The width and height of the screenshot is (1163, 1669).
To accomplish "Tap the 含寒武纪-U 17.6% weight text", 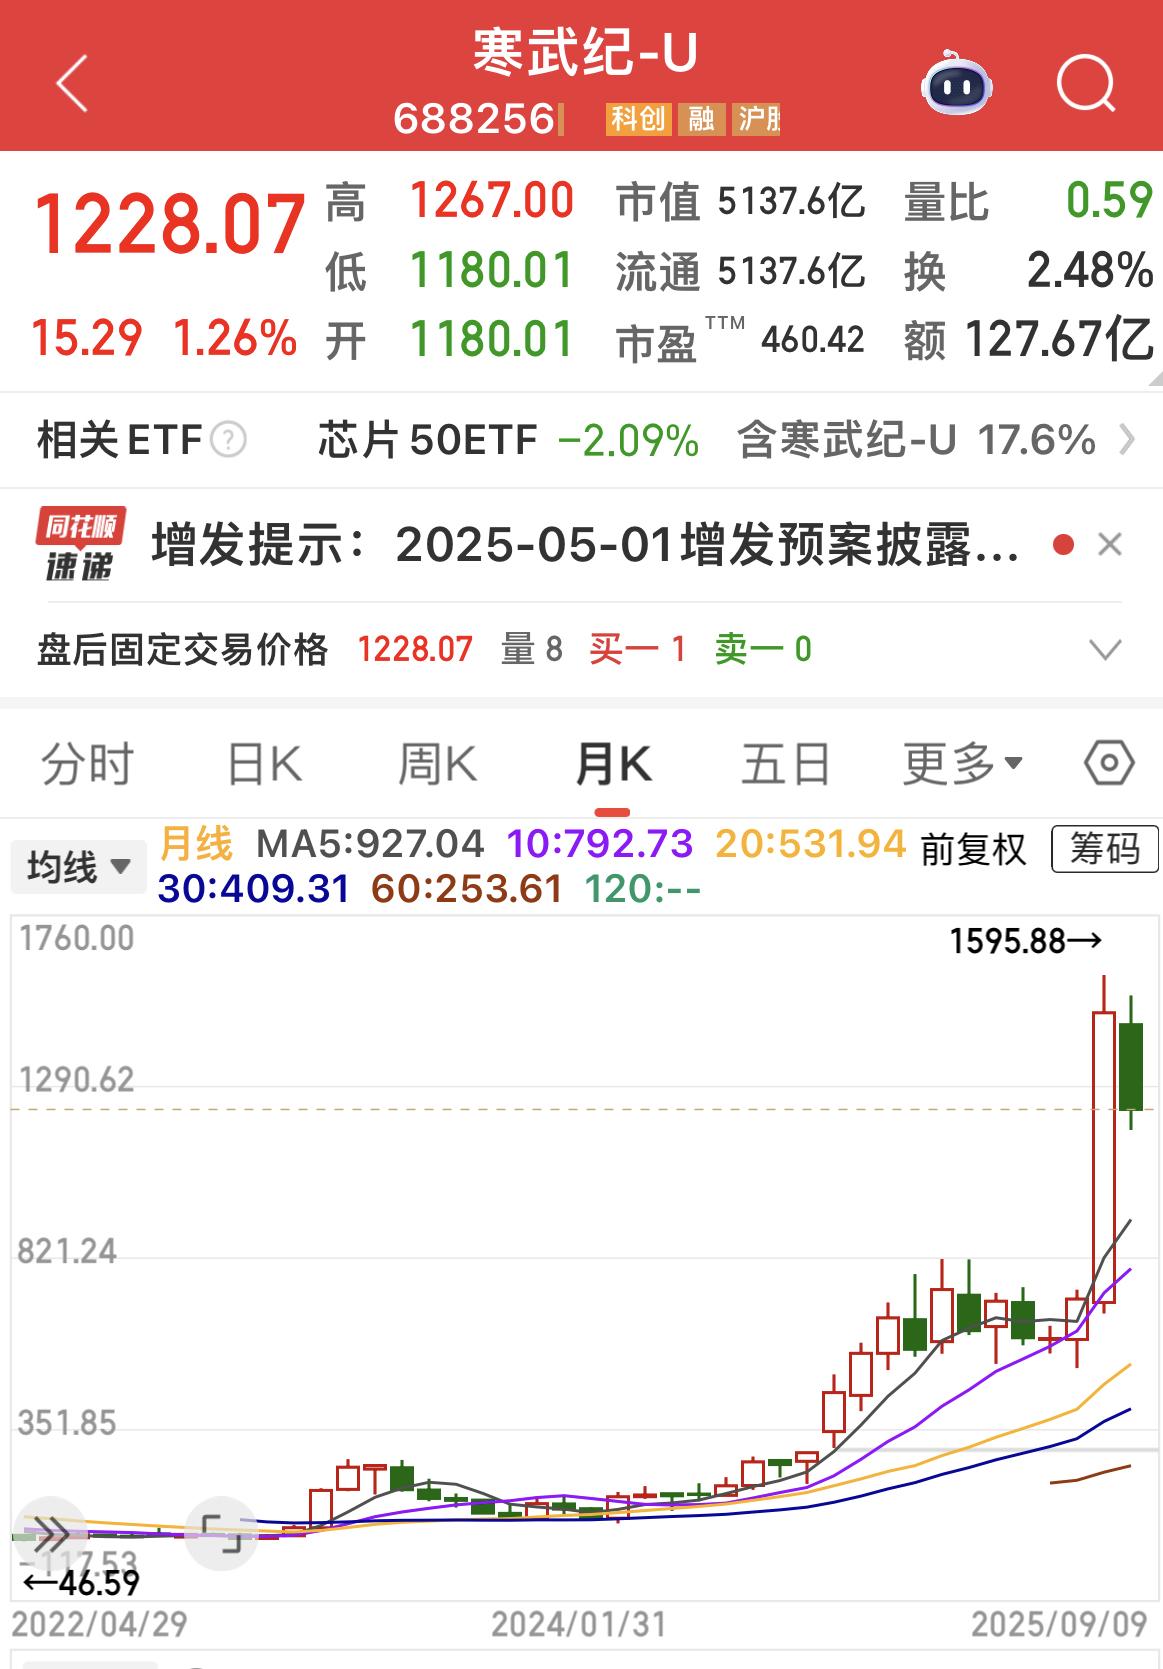I will click(x=916, y=440).
